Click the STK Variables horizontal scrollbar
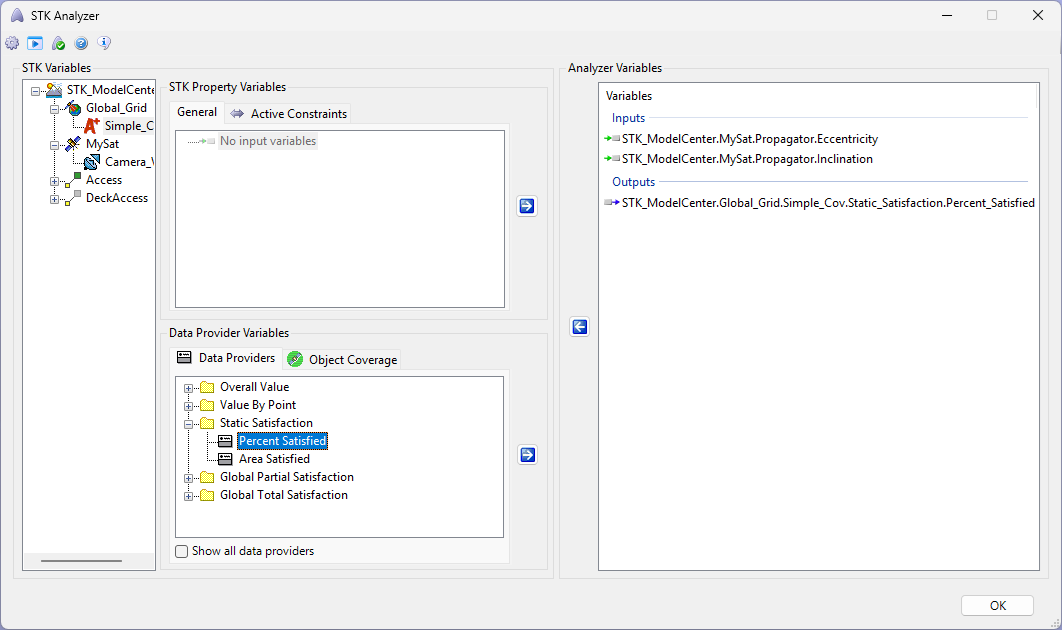Screen dimensions: 1062x630 coord(81,561)
